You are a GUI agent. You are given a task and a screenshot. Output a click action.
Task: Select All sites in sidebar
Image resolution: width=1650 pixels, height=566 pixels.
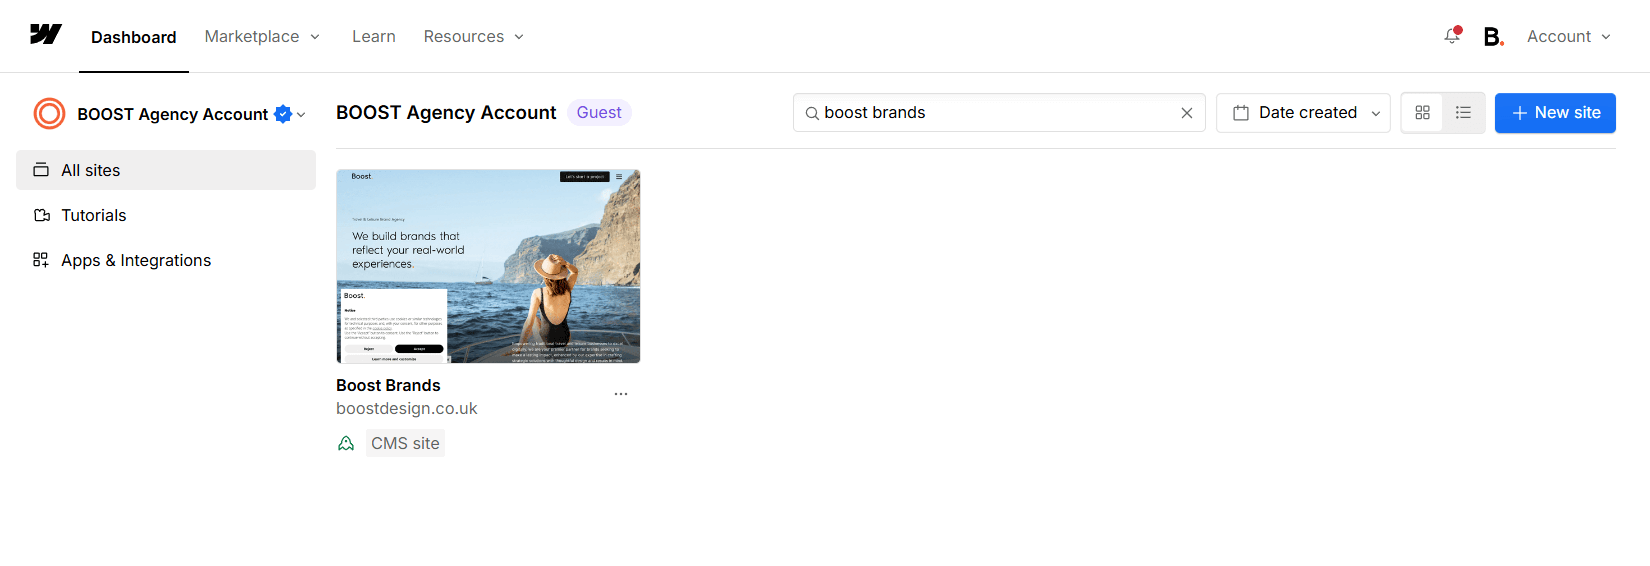(166, 170)
